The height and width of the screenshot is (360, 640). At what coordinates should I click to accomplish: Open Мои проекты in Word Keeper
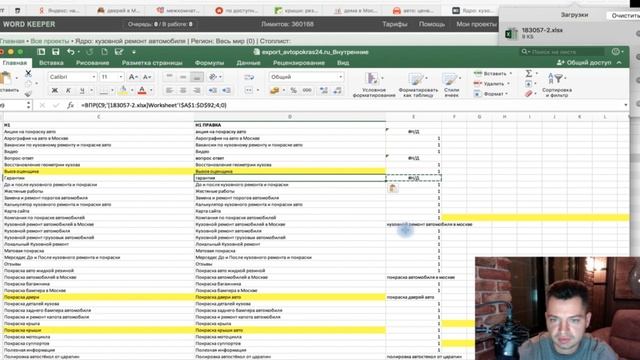point(476,24)
